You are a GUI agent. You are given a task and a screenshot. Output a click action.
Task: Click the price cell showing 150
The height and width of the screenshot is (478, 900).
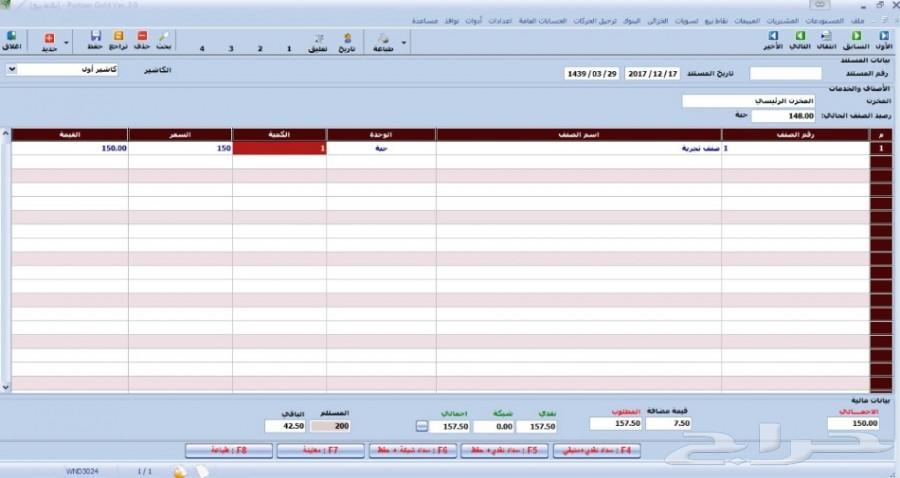(x=180, y=148)
